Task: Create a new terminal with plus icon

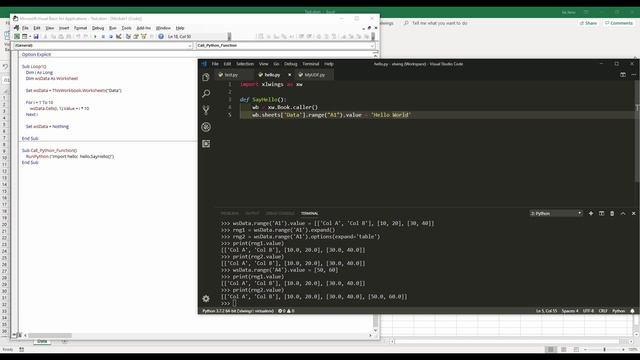Action: pos(591,213)
